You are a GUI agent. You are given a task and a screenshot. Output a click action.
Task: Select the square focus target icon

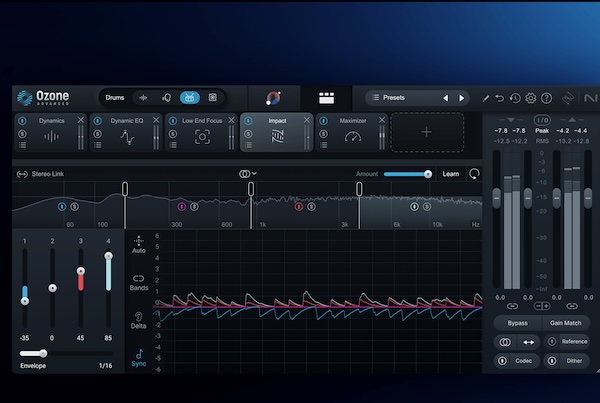(x=212, y=98)
